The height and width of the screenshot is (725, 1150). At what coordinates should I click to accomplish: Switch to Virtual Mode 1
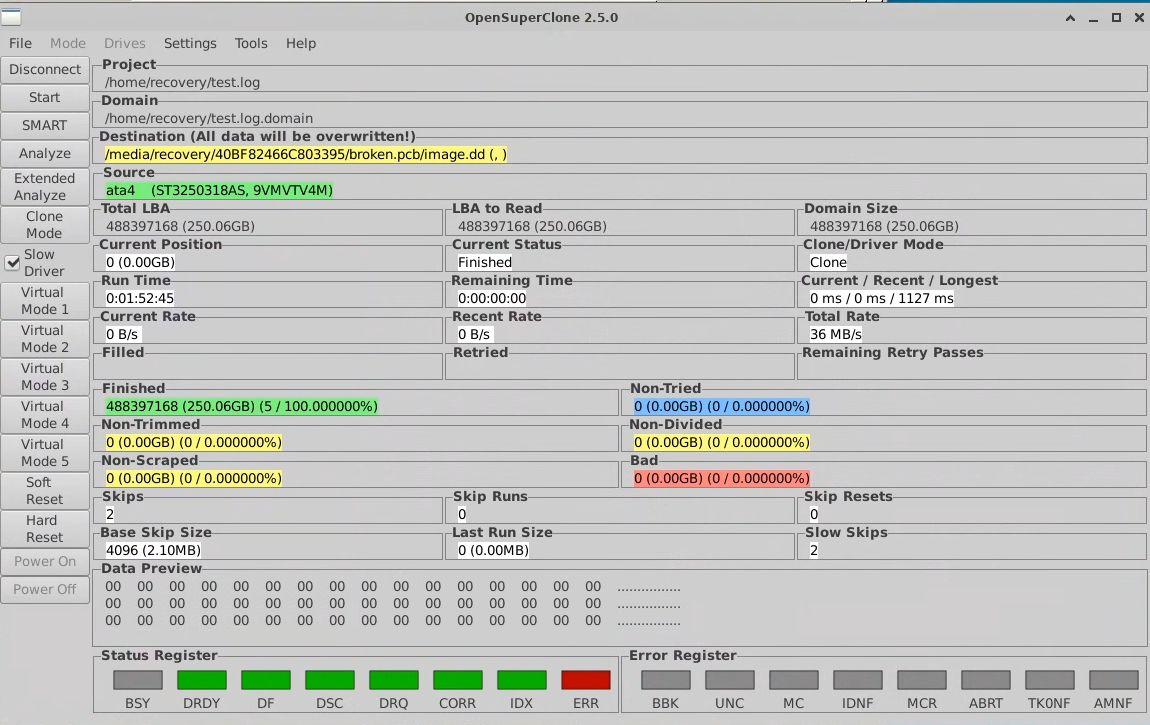pos(45,301)
